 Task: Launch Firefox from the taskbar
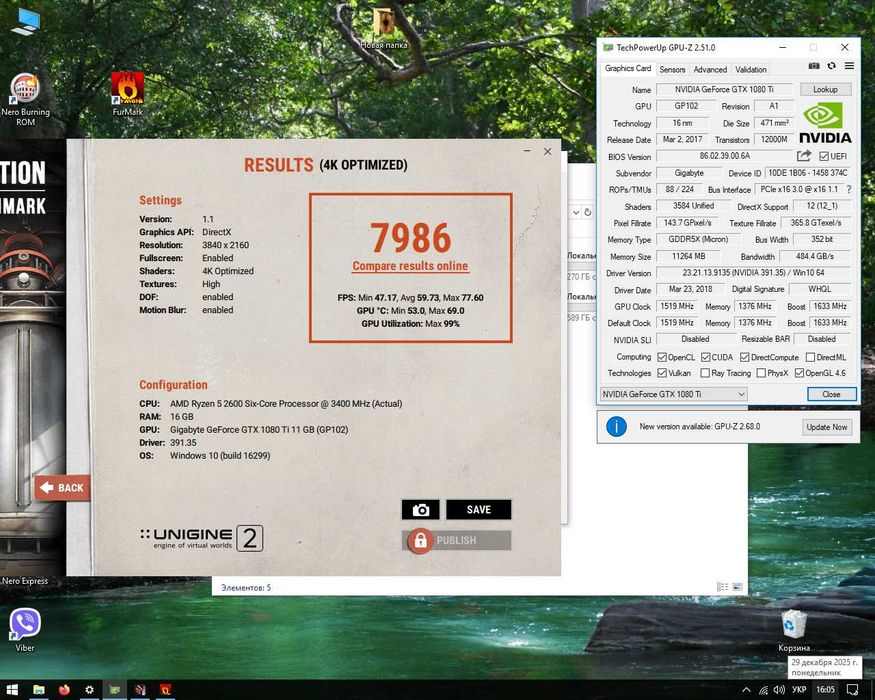(64, 690)
